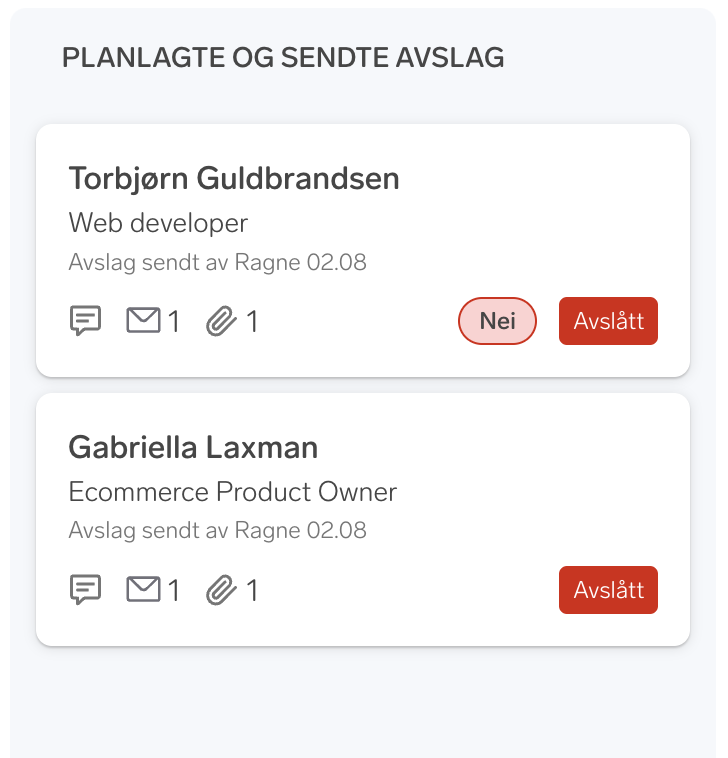
Task: Click the "Web developer" position text
Action: (x=158, y=222)
